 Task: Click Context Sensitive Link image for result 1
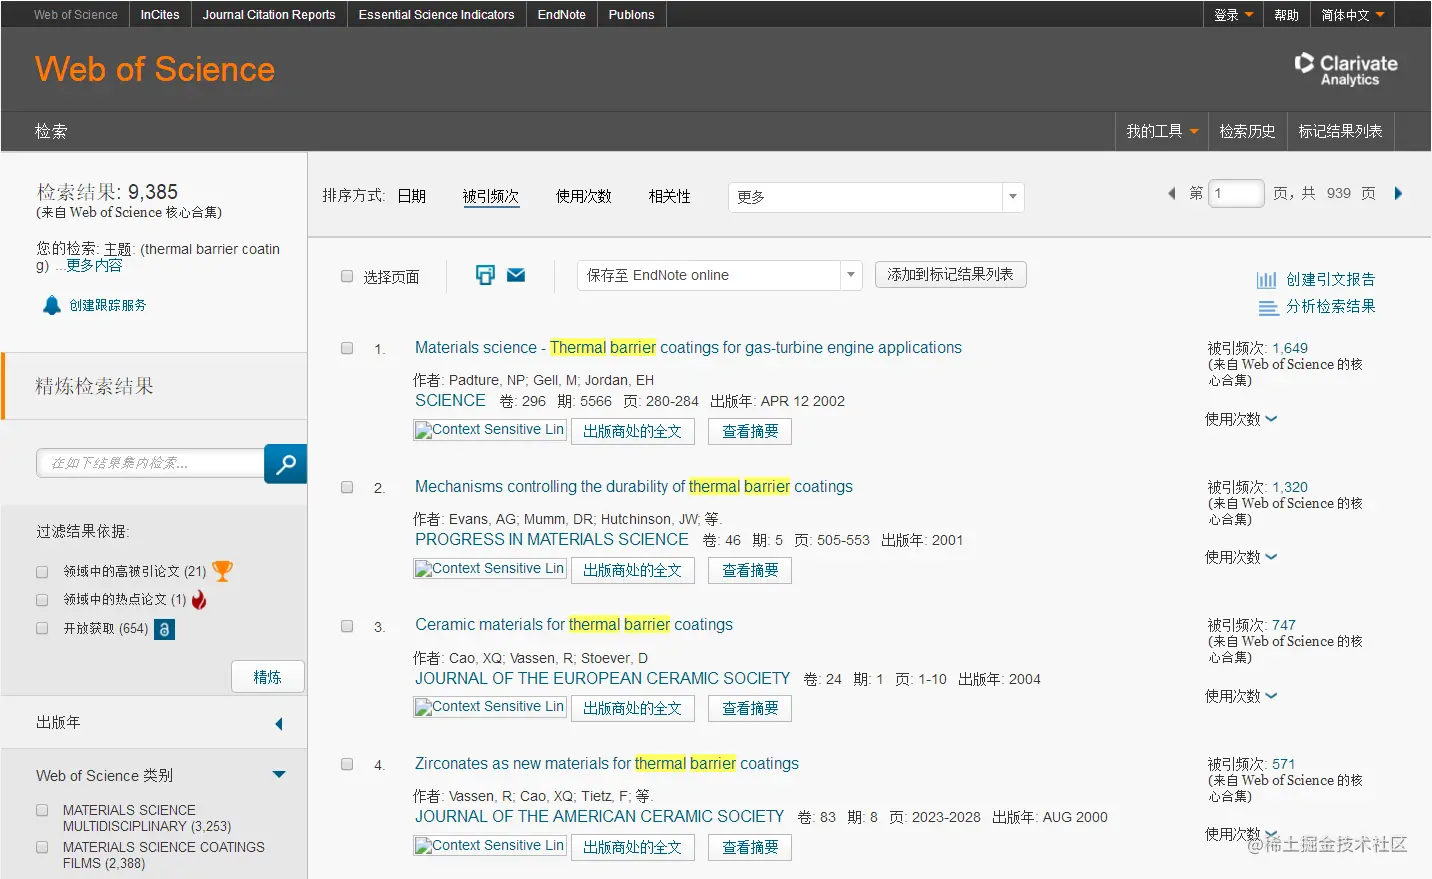click(490, 430)
